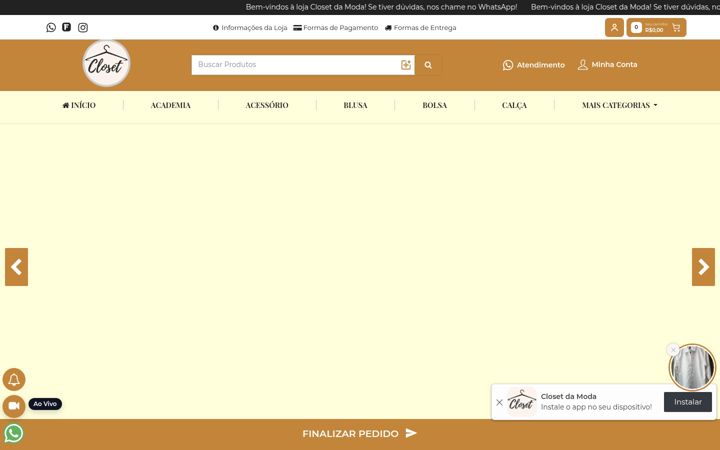The width and height of the screenshot is (720, 450).
Task: Open the shopping cart button
Action: tap(656, 28)
